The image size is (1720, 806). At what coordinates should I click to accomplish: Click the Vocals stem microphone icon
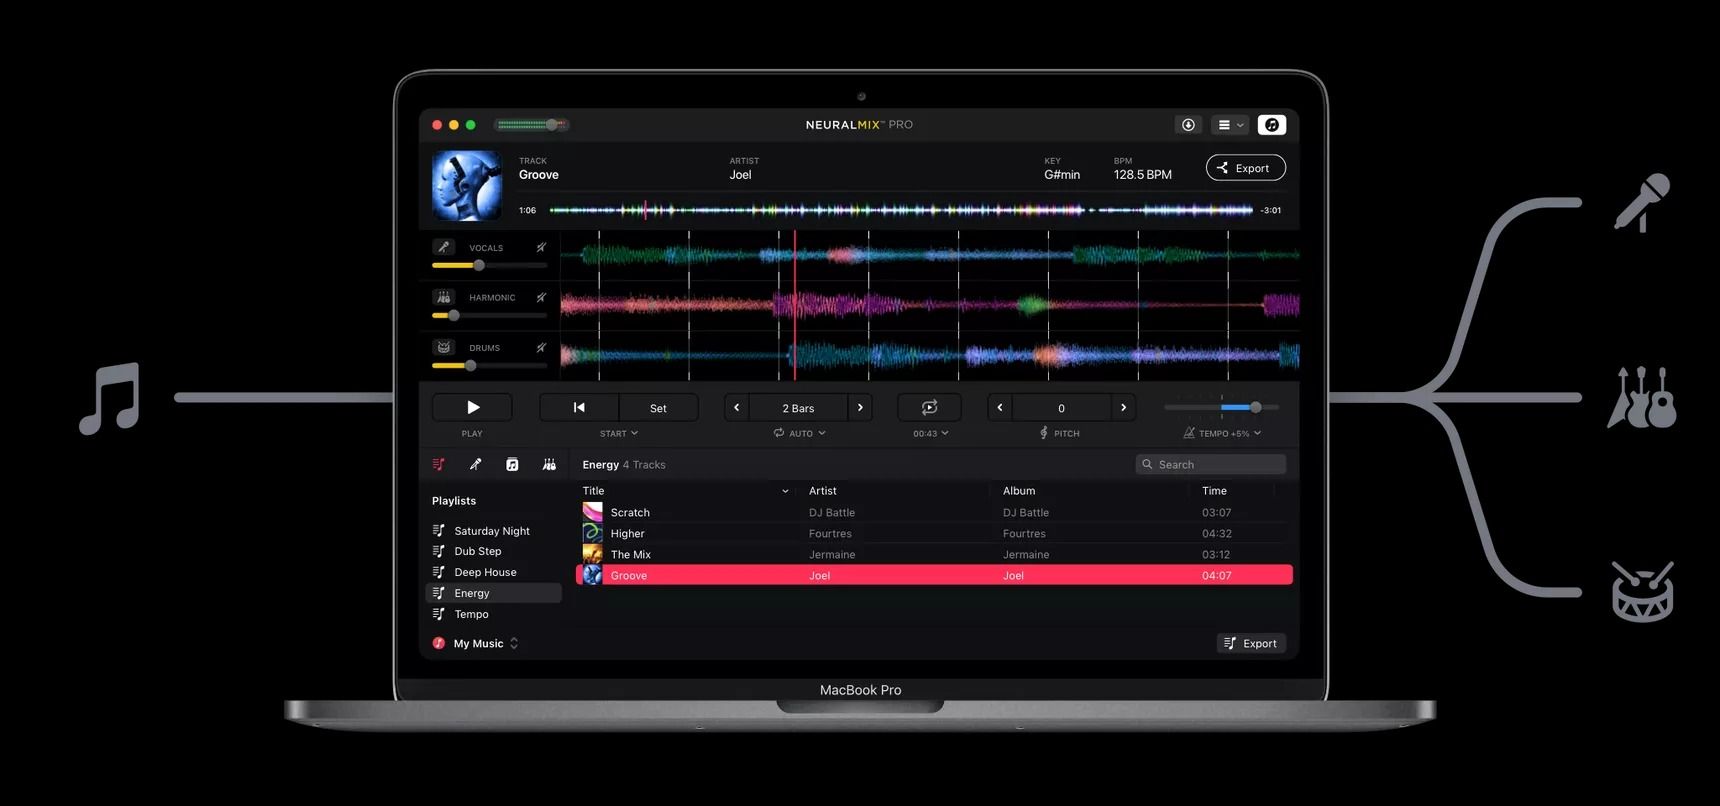444,247
